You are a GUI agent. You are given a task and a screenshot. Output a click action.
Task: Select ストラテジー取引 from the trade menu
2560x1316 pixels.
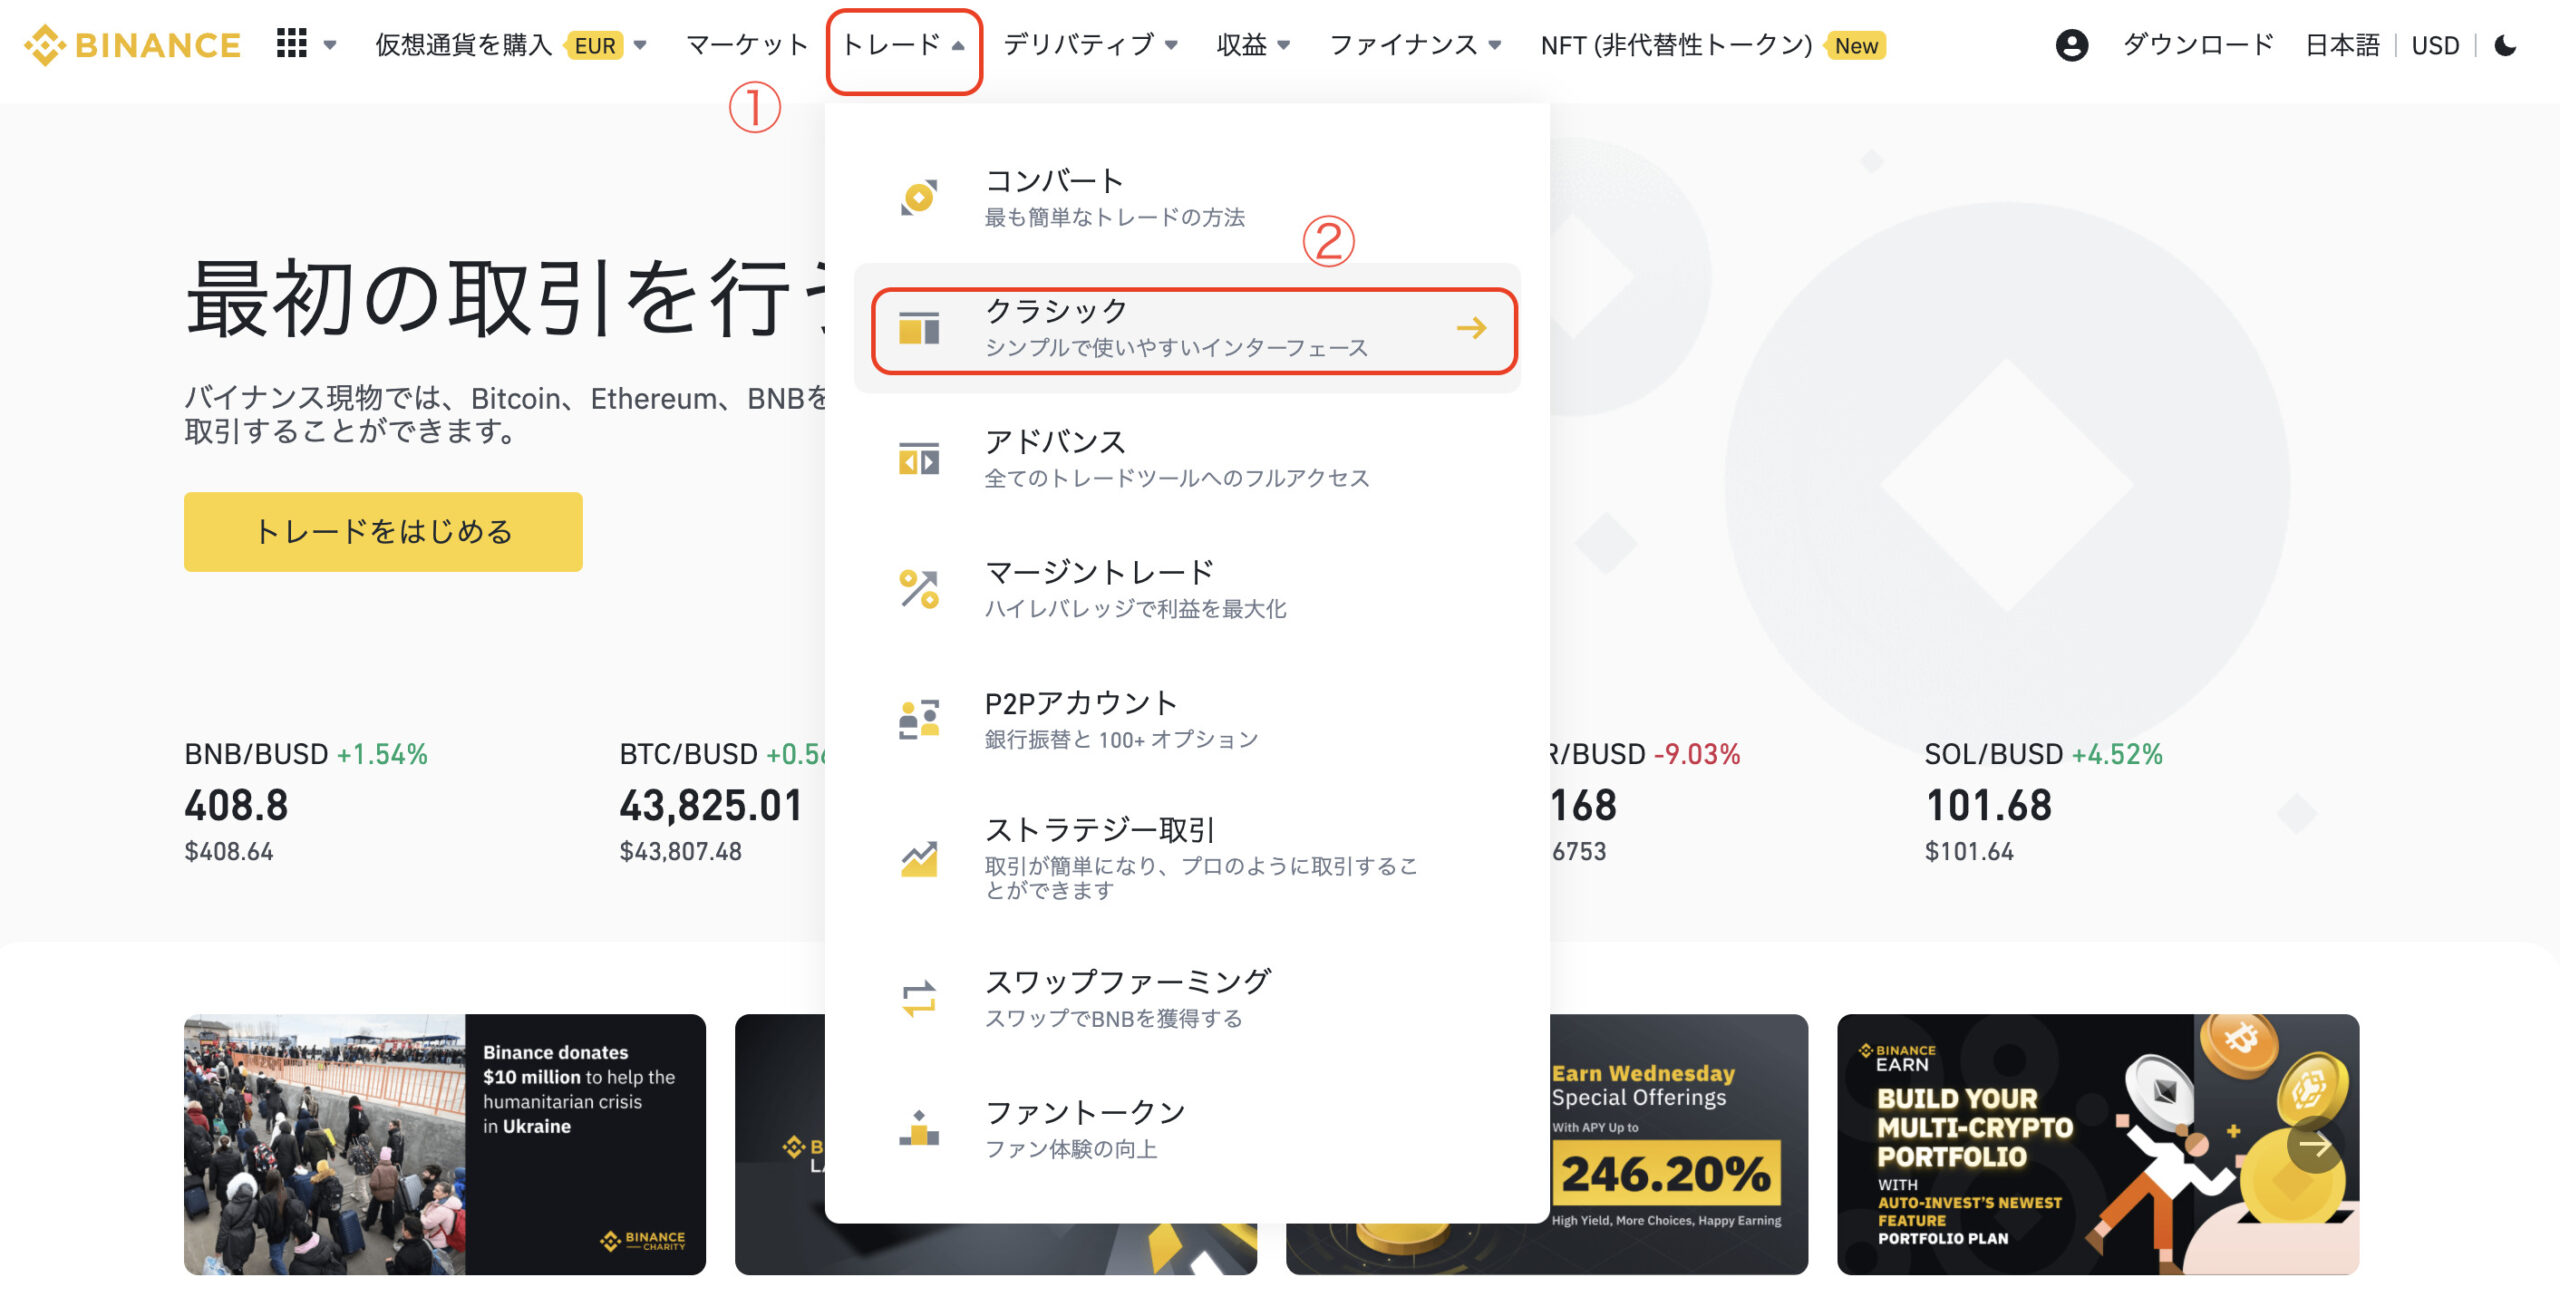coord(1187,859)
